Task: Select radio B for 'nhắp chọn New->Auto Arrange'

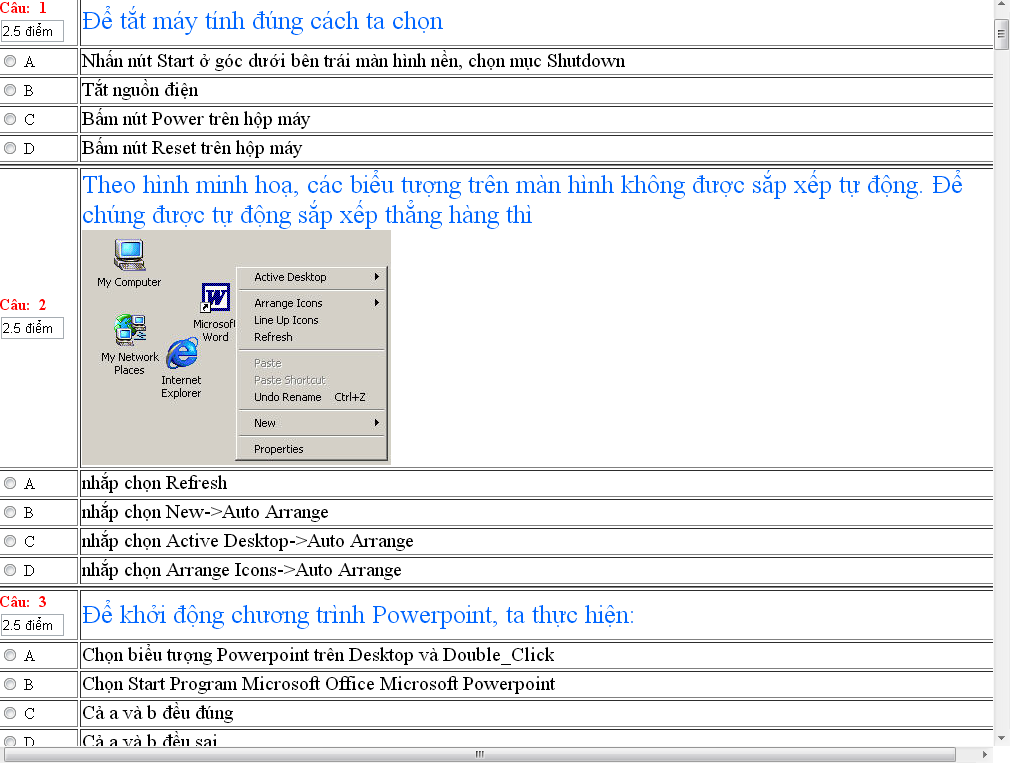Action: tap(10, 512)
